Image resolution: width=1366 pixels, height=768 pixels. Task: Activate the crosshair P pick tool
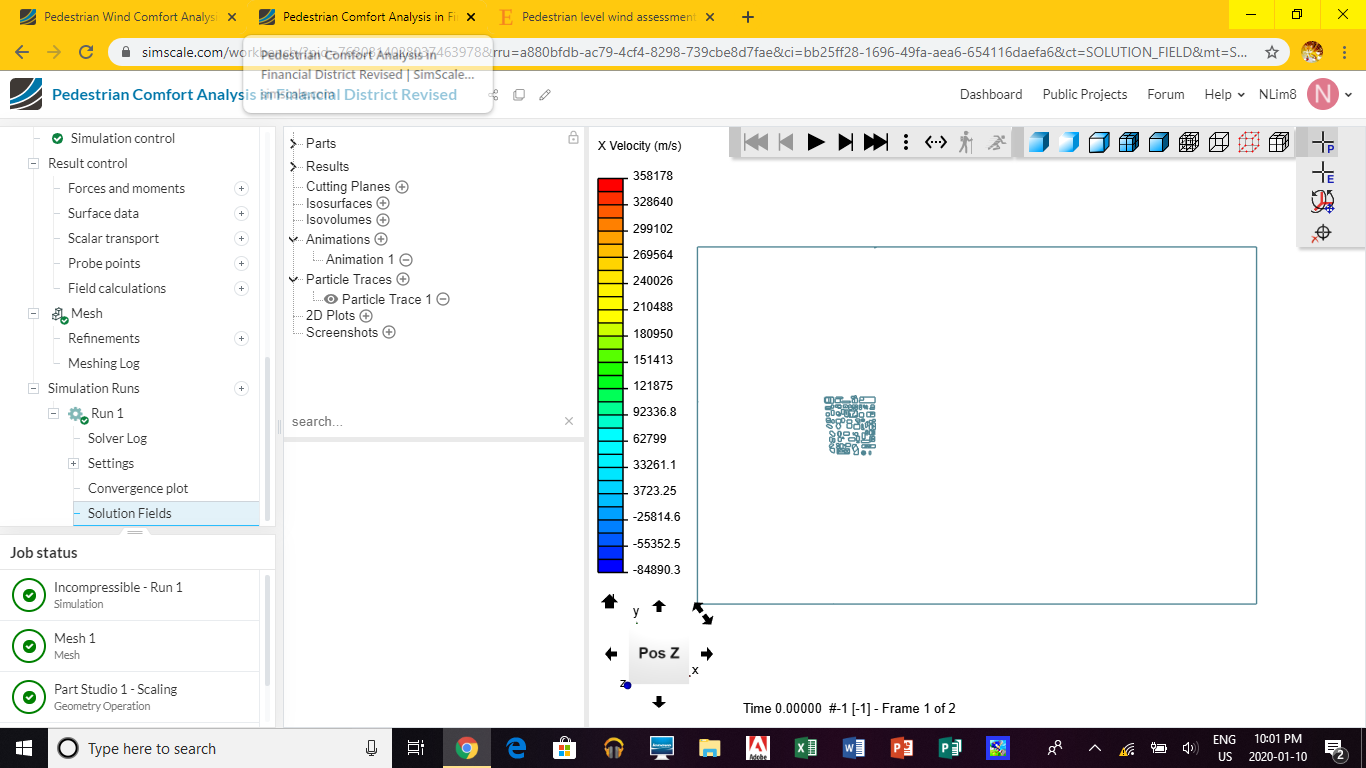click(1323, 142)
